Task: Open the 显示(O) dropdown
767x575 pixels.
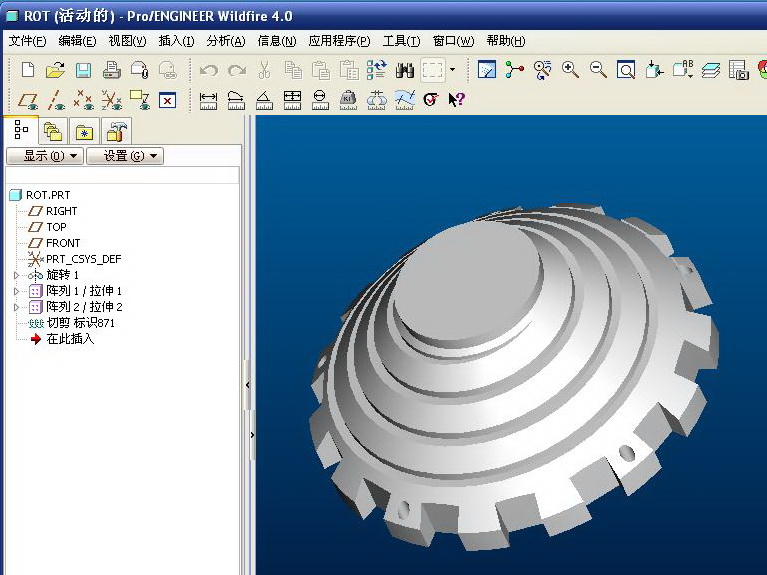Action: coord(45,156)
